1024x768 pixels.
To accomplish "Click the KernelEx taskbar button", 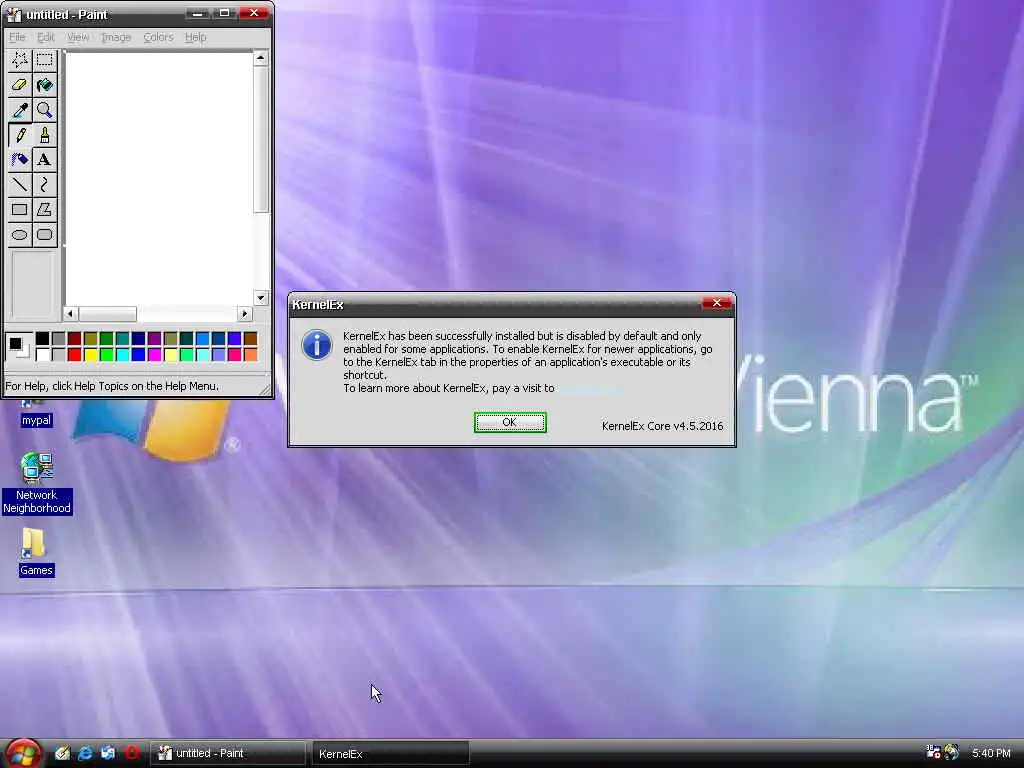I will point(391,754).
